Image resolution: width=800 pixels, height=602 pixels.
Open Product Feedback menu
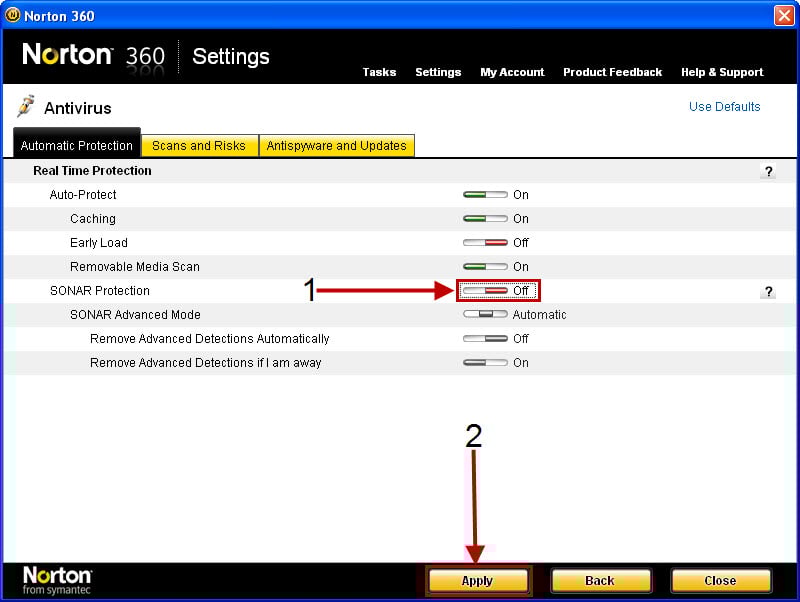(x=612, y=72)
